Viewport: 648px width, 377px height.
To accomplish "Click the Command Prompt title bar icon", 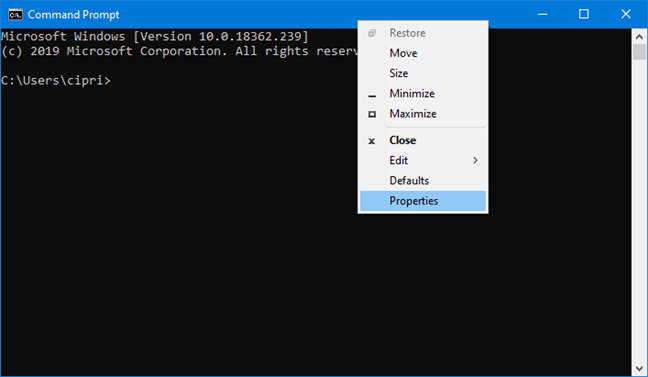I will click(15, 14).
